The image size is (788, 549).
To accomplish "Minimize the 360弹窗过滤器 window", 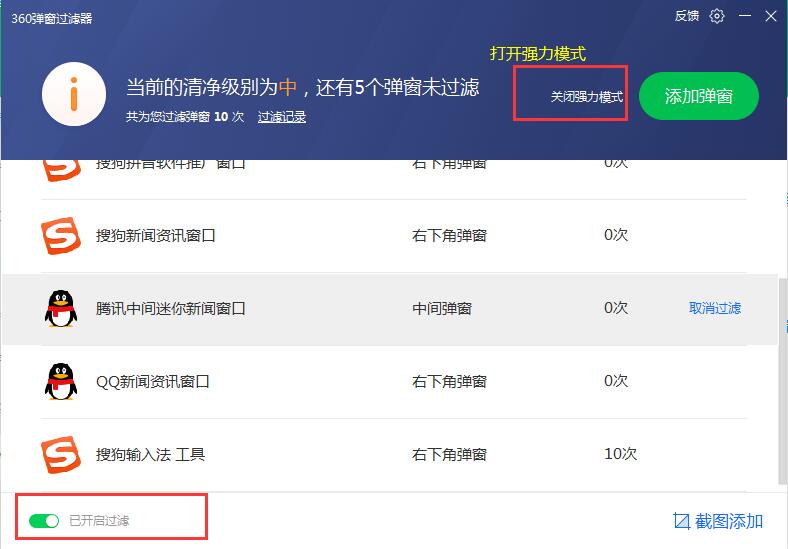I will tap(744, 16).
